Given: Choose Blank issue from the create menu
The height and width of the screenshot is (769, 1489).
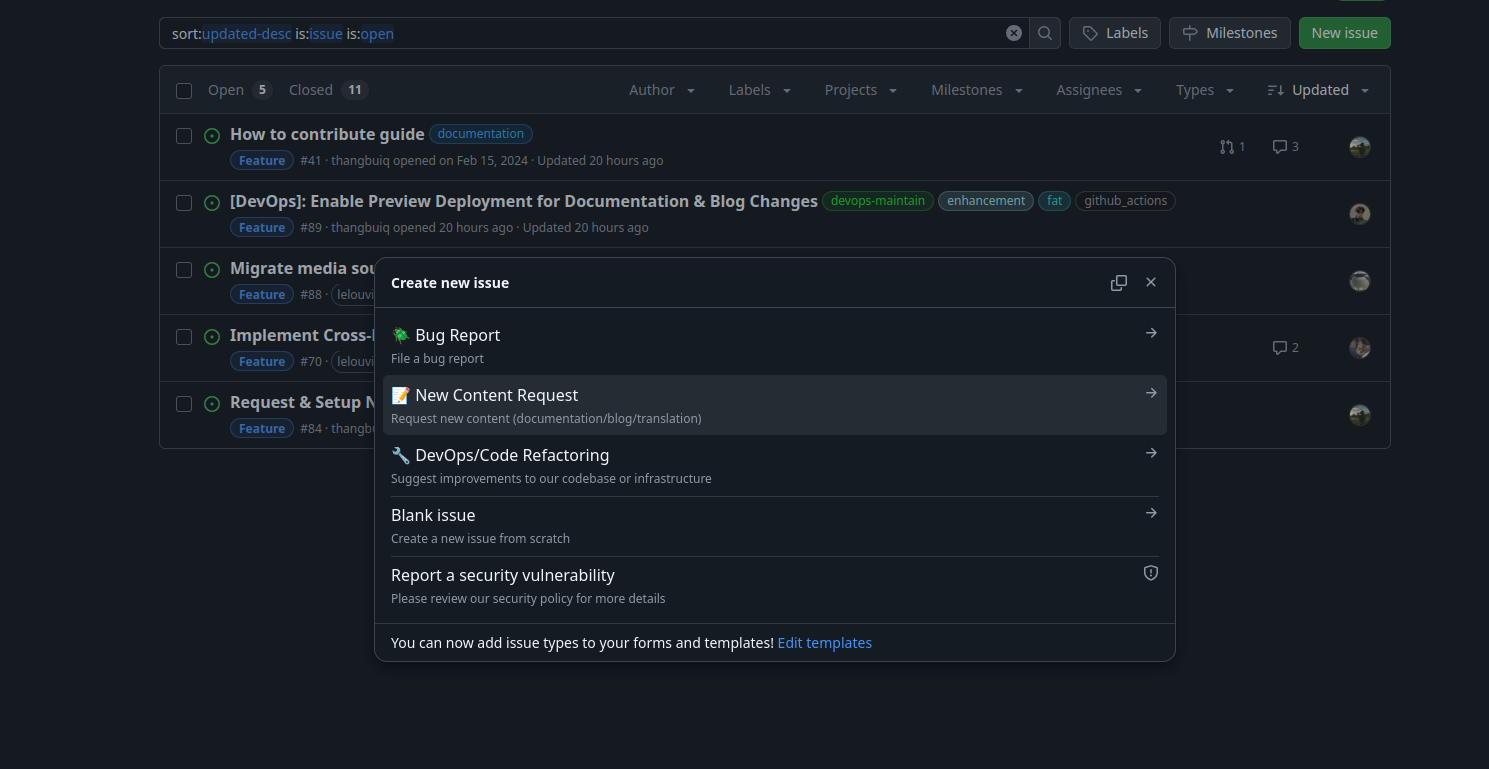Looking at the screenshot, I should pyautogui.click(x=433, y=515).
